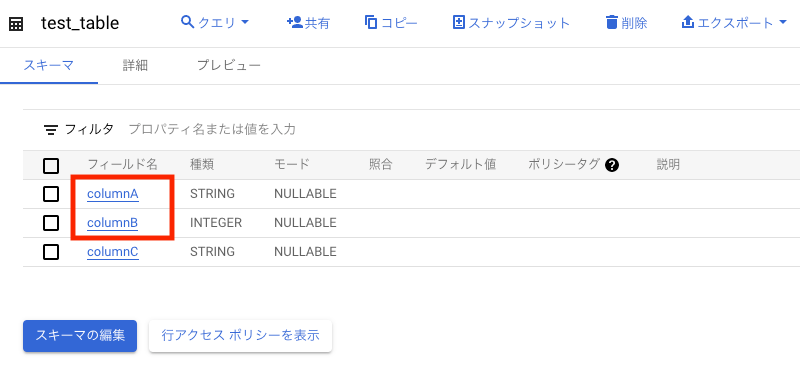Check the columnB row checkbox

(x=51, y=223)
